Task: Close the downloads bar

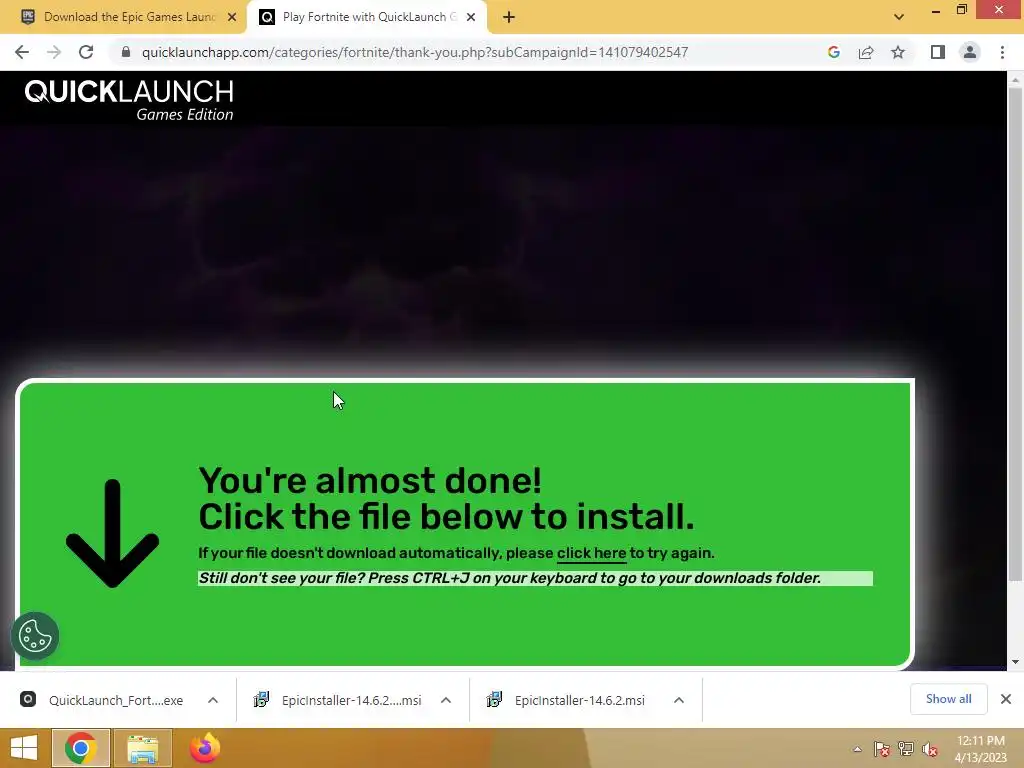Action: point(1006,699)
